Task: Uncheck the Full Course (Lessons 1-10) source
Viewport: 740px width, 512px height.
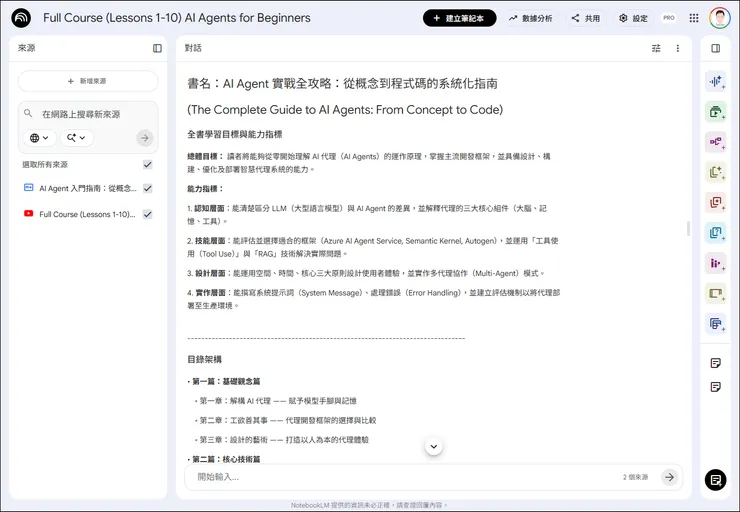Action: [148, 214]
